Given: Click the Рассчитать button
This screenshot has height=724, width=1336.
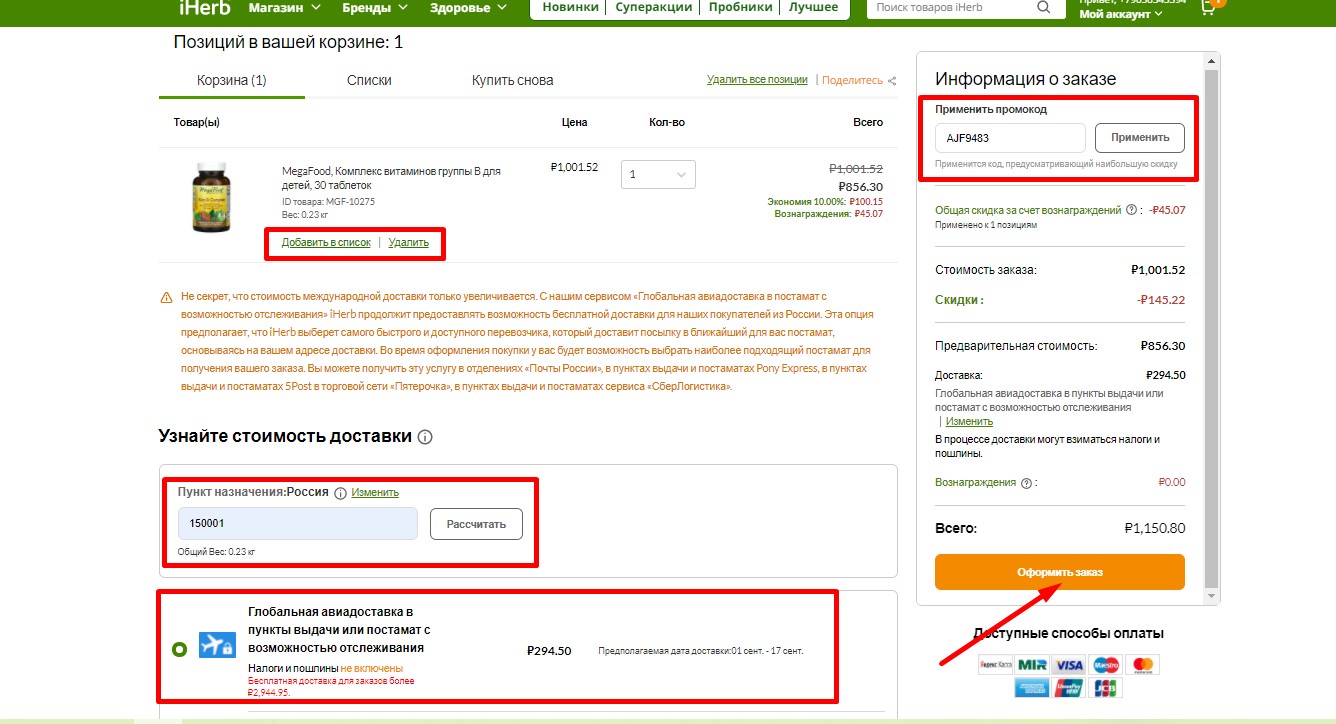Looking at the screenshot, I should 476,524.
